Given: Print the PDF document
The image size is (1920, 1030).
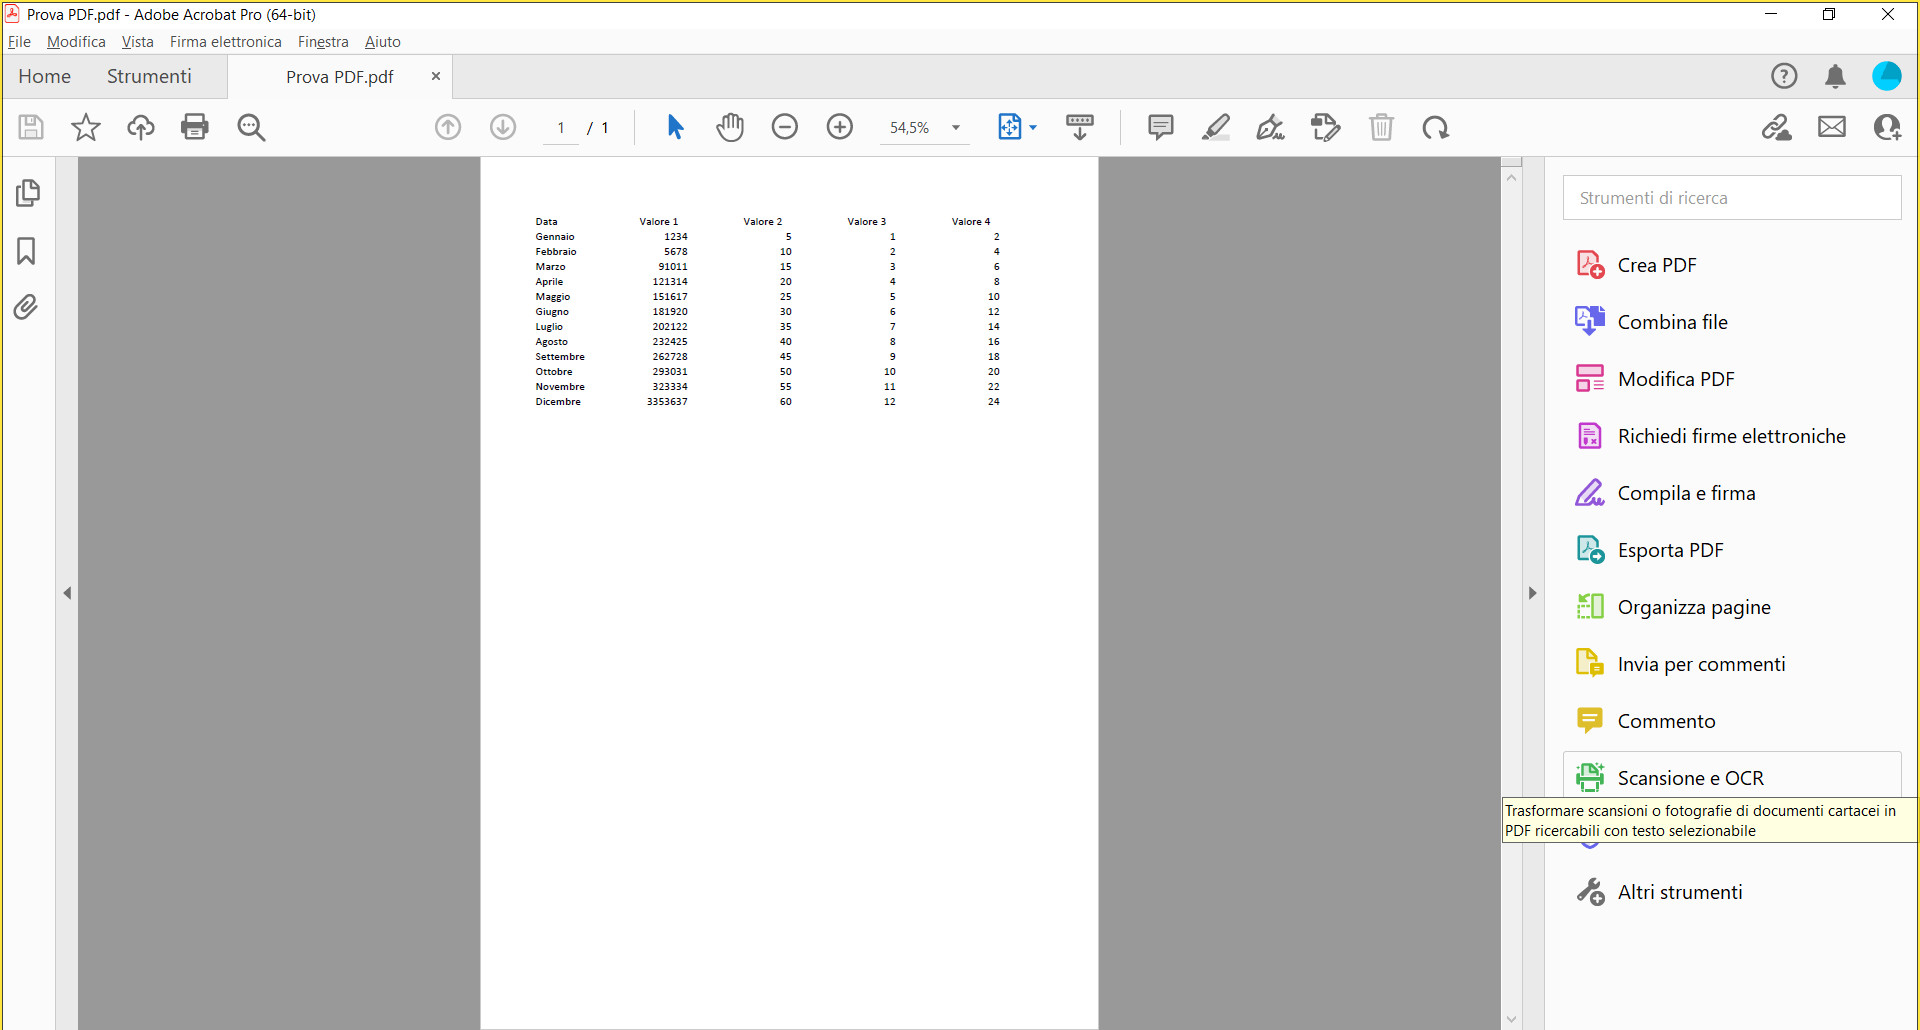Looking at the screenshot, I should point(194,127).
